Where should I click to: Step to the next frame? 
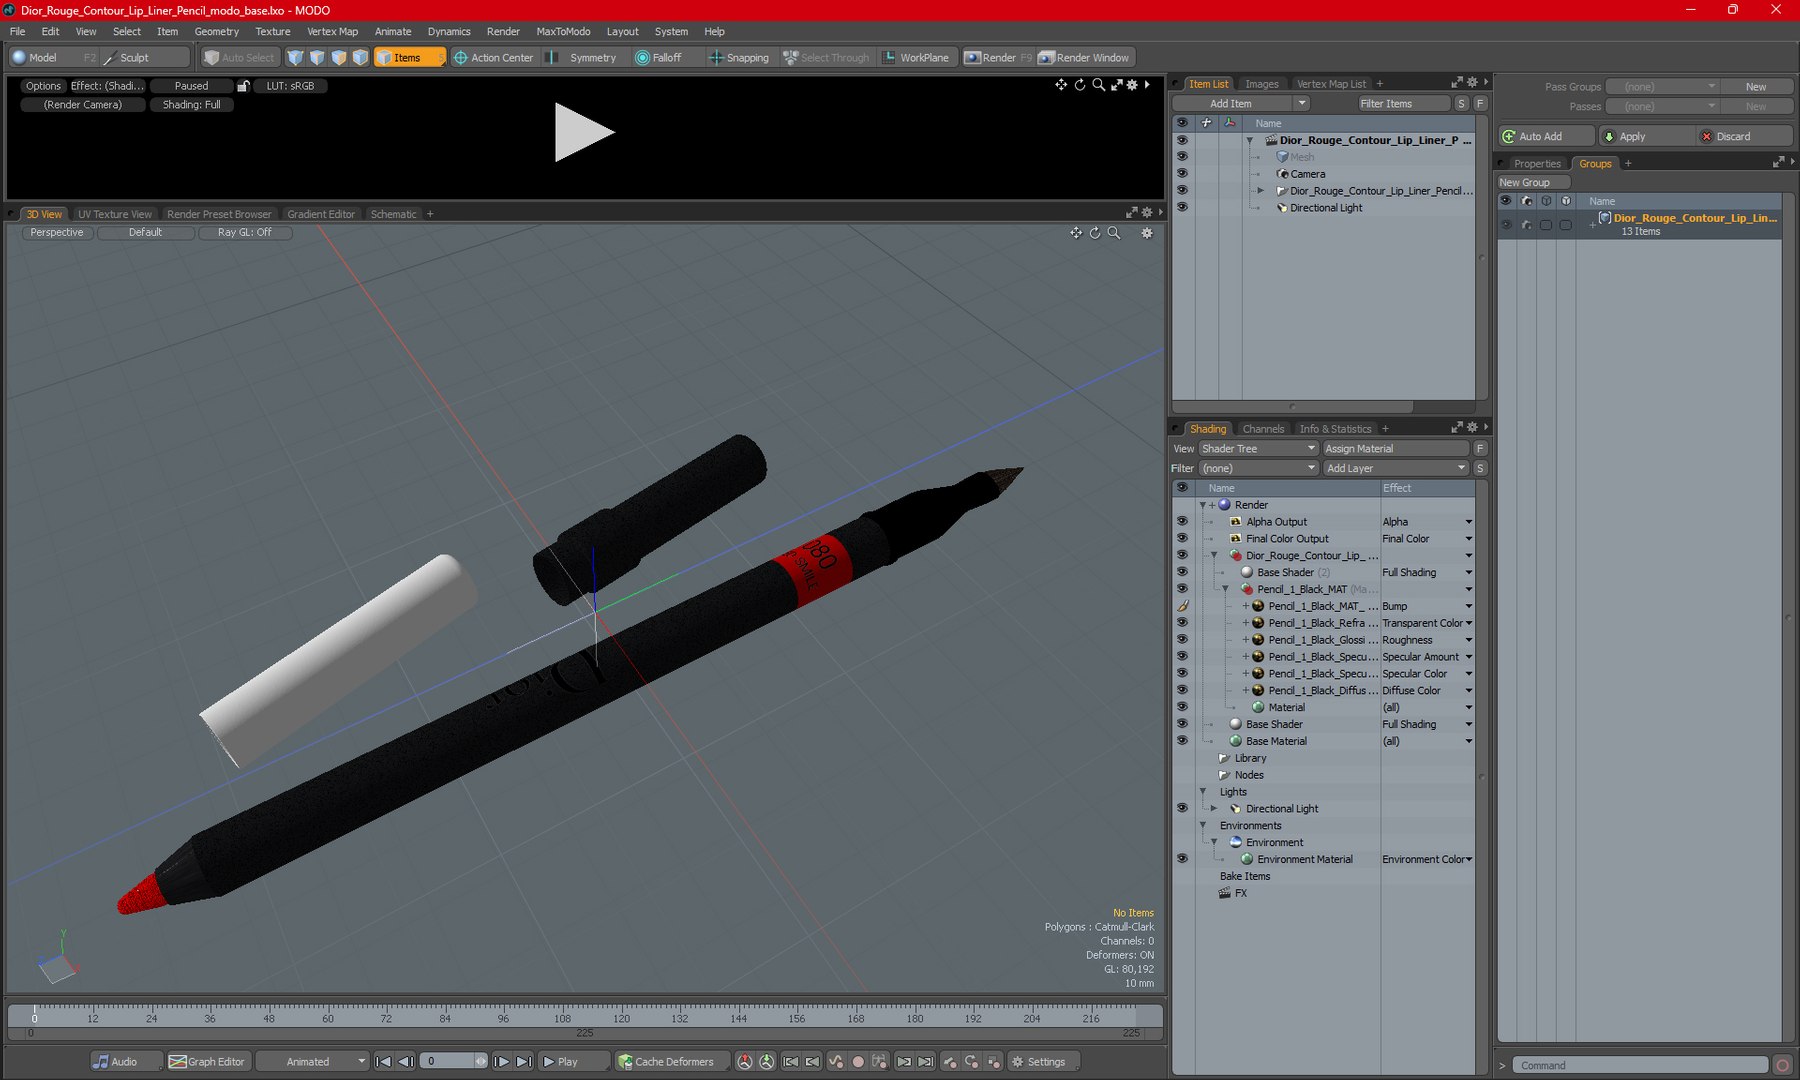tap(502, 1062)
